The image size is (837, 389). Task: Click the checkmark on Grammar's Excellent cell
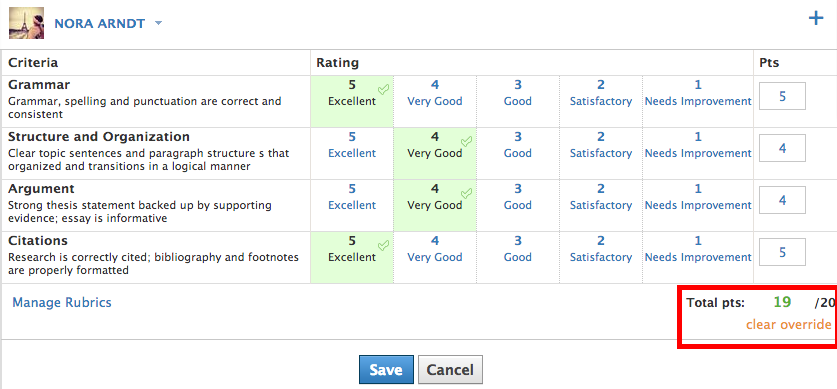[x=383, y=90]
